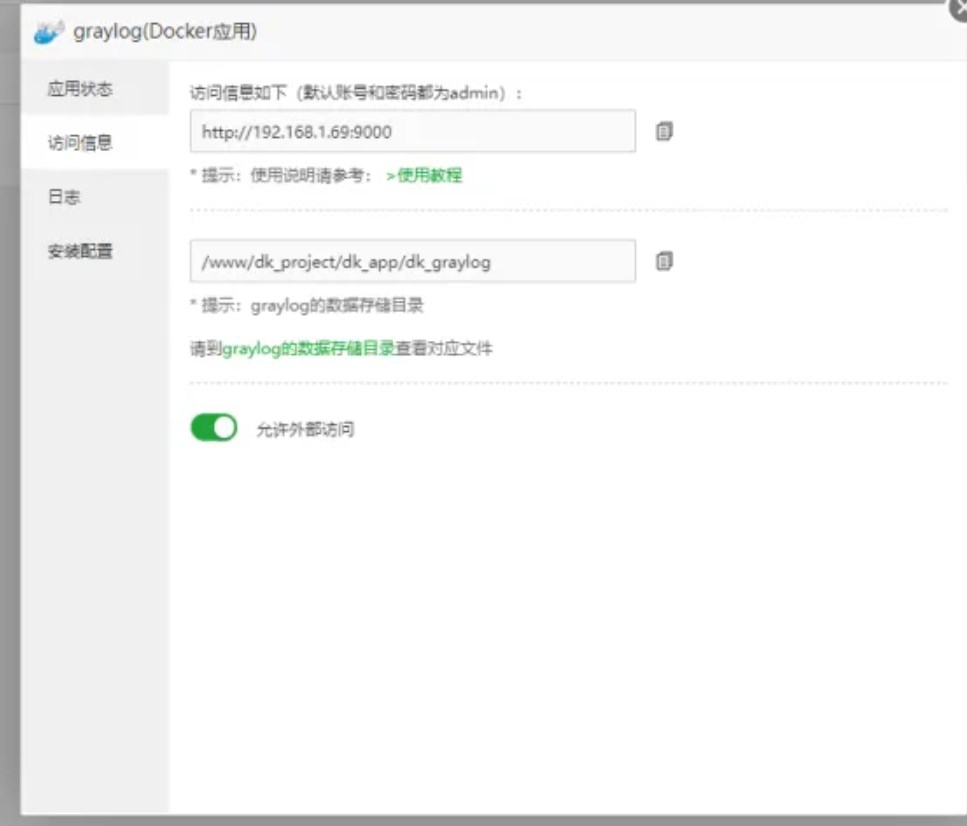Follow the graylog的数据存储目录 green link
The image size is (967, 826).
[308, 349]
